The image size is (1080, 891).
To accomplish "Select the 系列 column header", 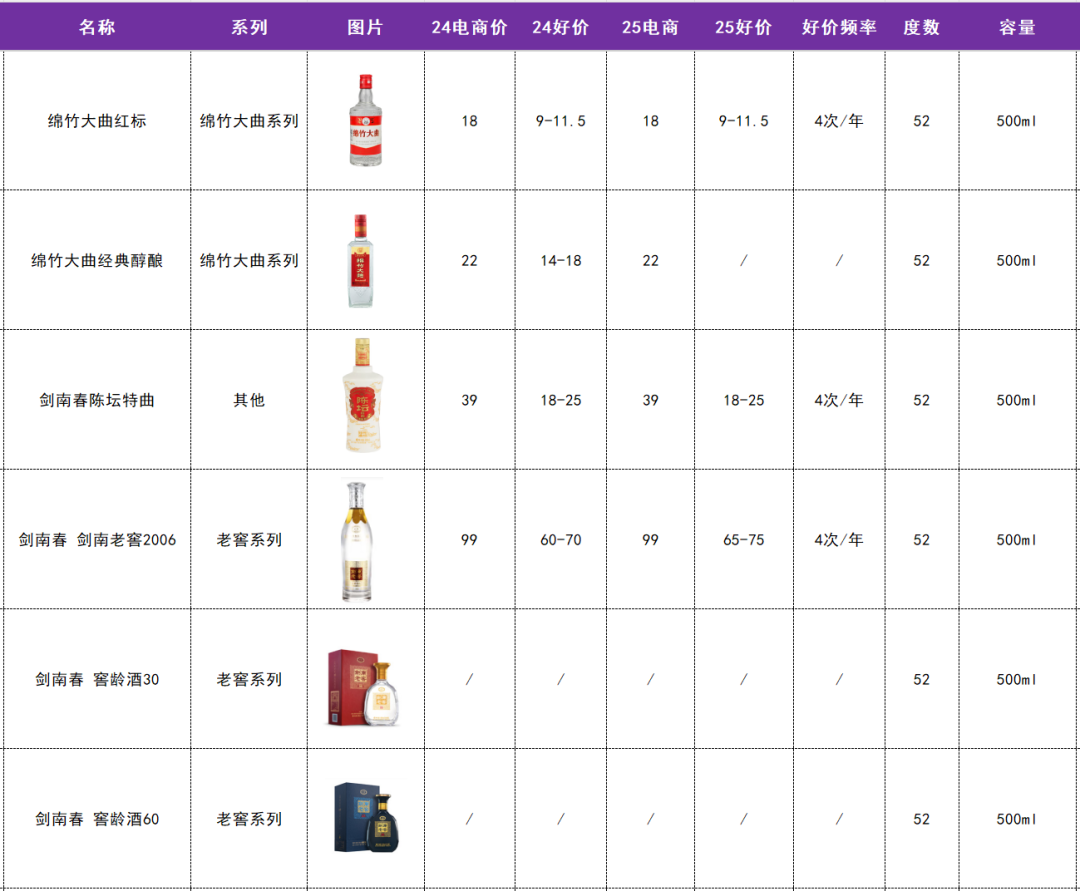I will tap(249, 27).
